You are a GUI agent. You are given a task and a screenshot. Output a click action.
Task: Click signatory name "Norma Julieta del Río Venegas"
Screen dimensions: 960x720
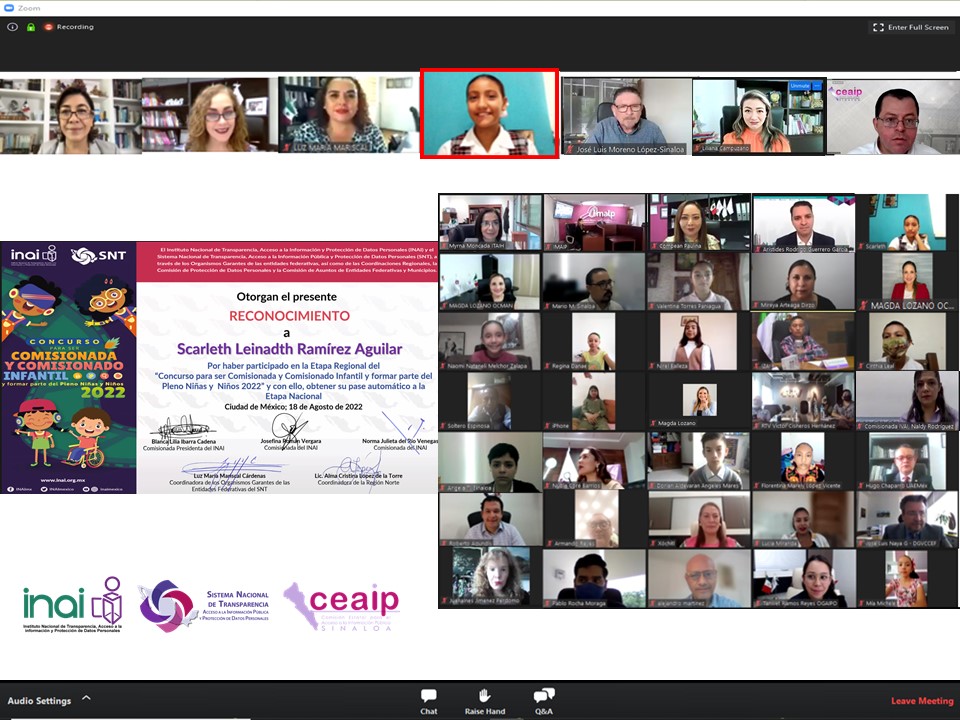tap(400, 441)
